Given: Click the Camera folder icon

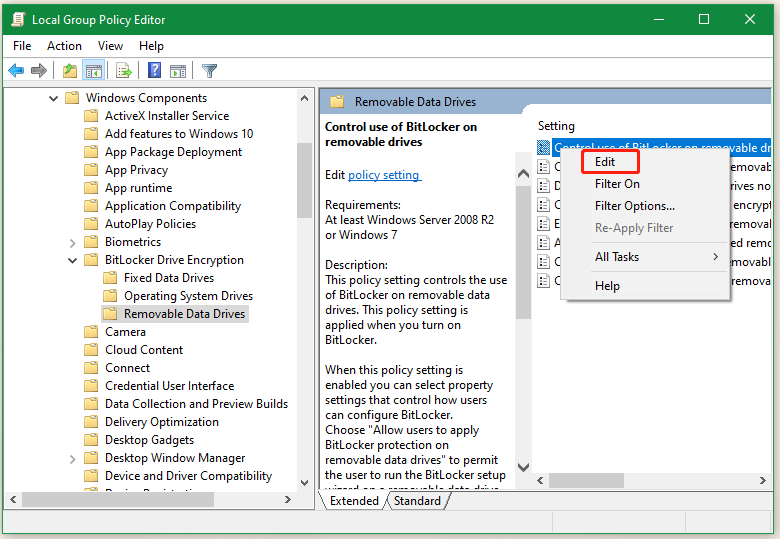Looking at the screenshot, I should (91, 332).
